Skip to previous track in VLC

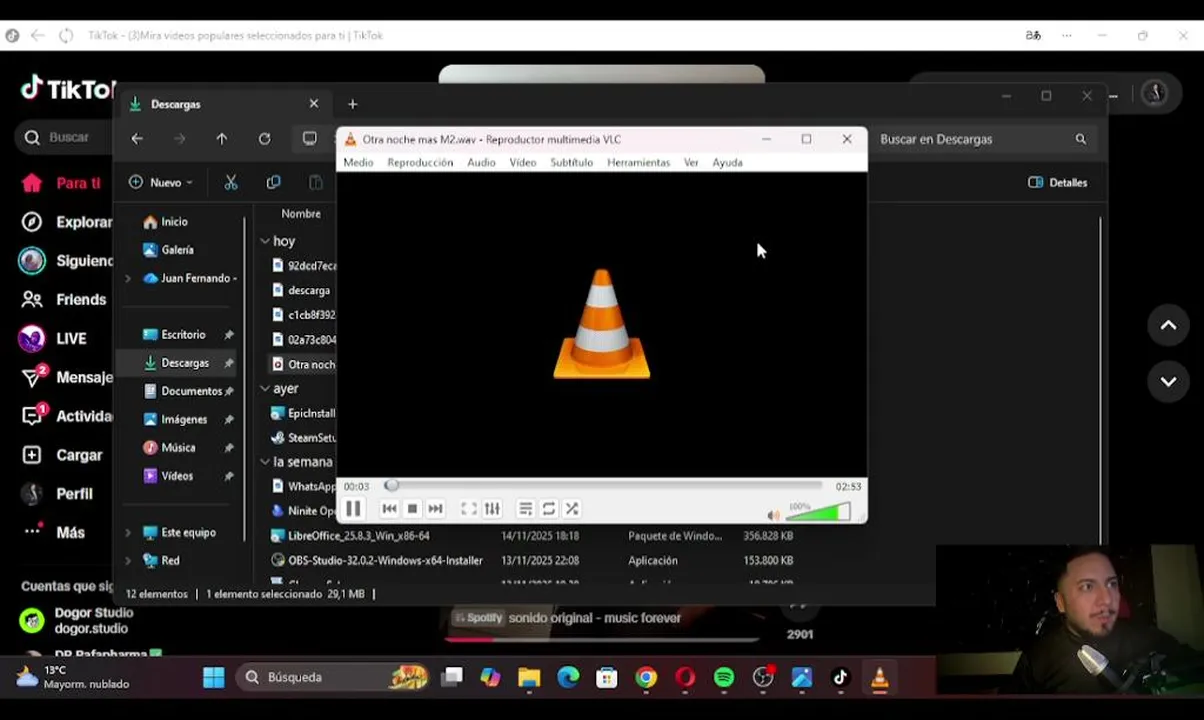coord(389,509)
